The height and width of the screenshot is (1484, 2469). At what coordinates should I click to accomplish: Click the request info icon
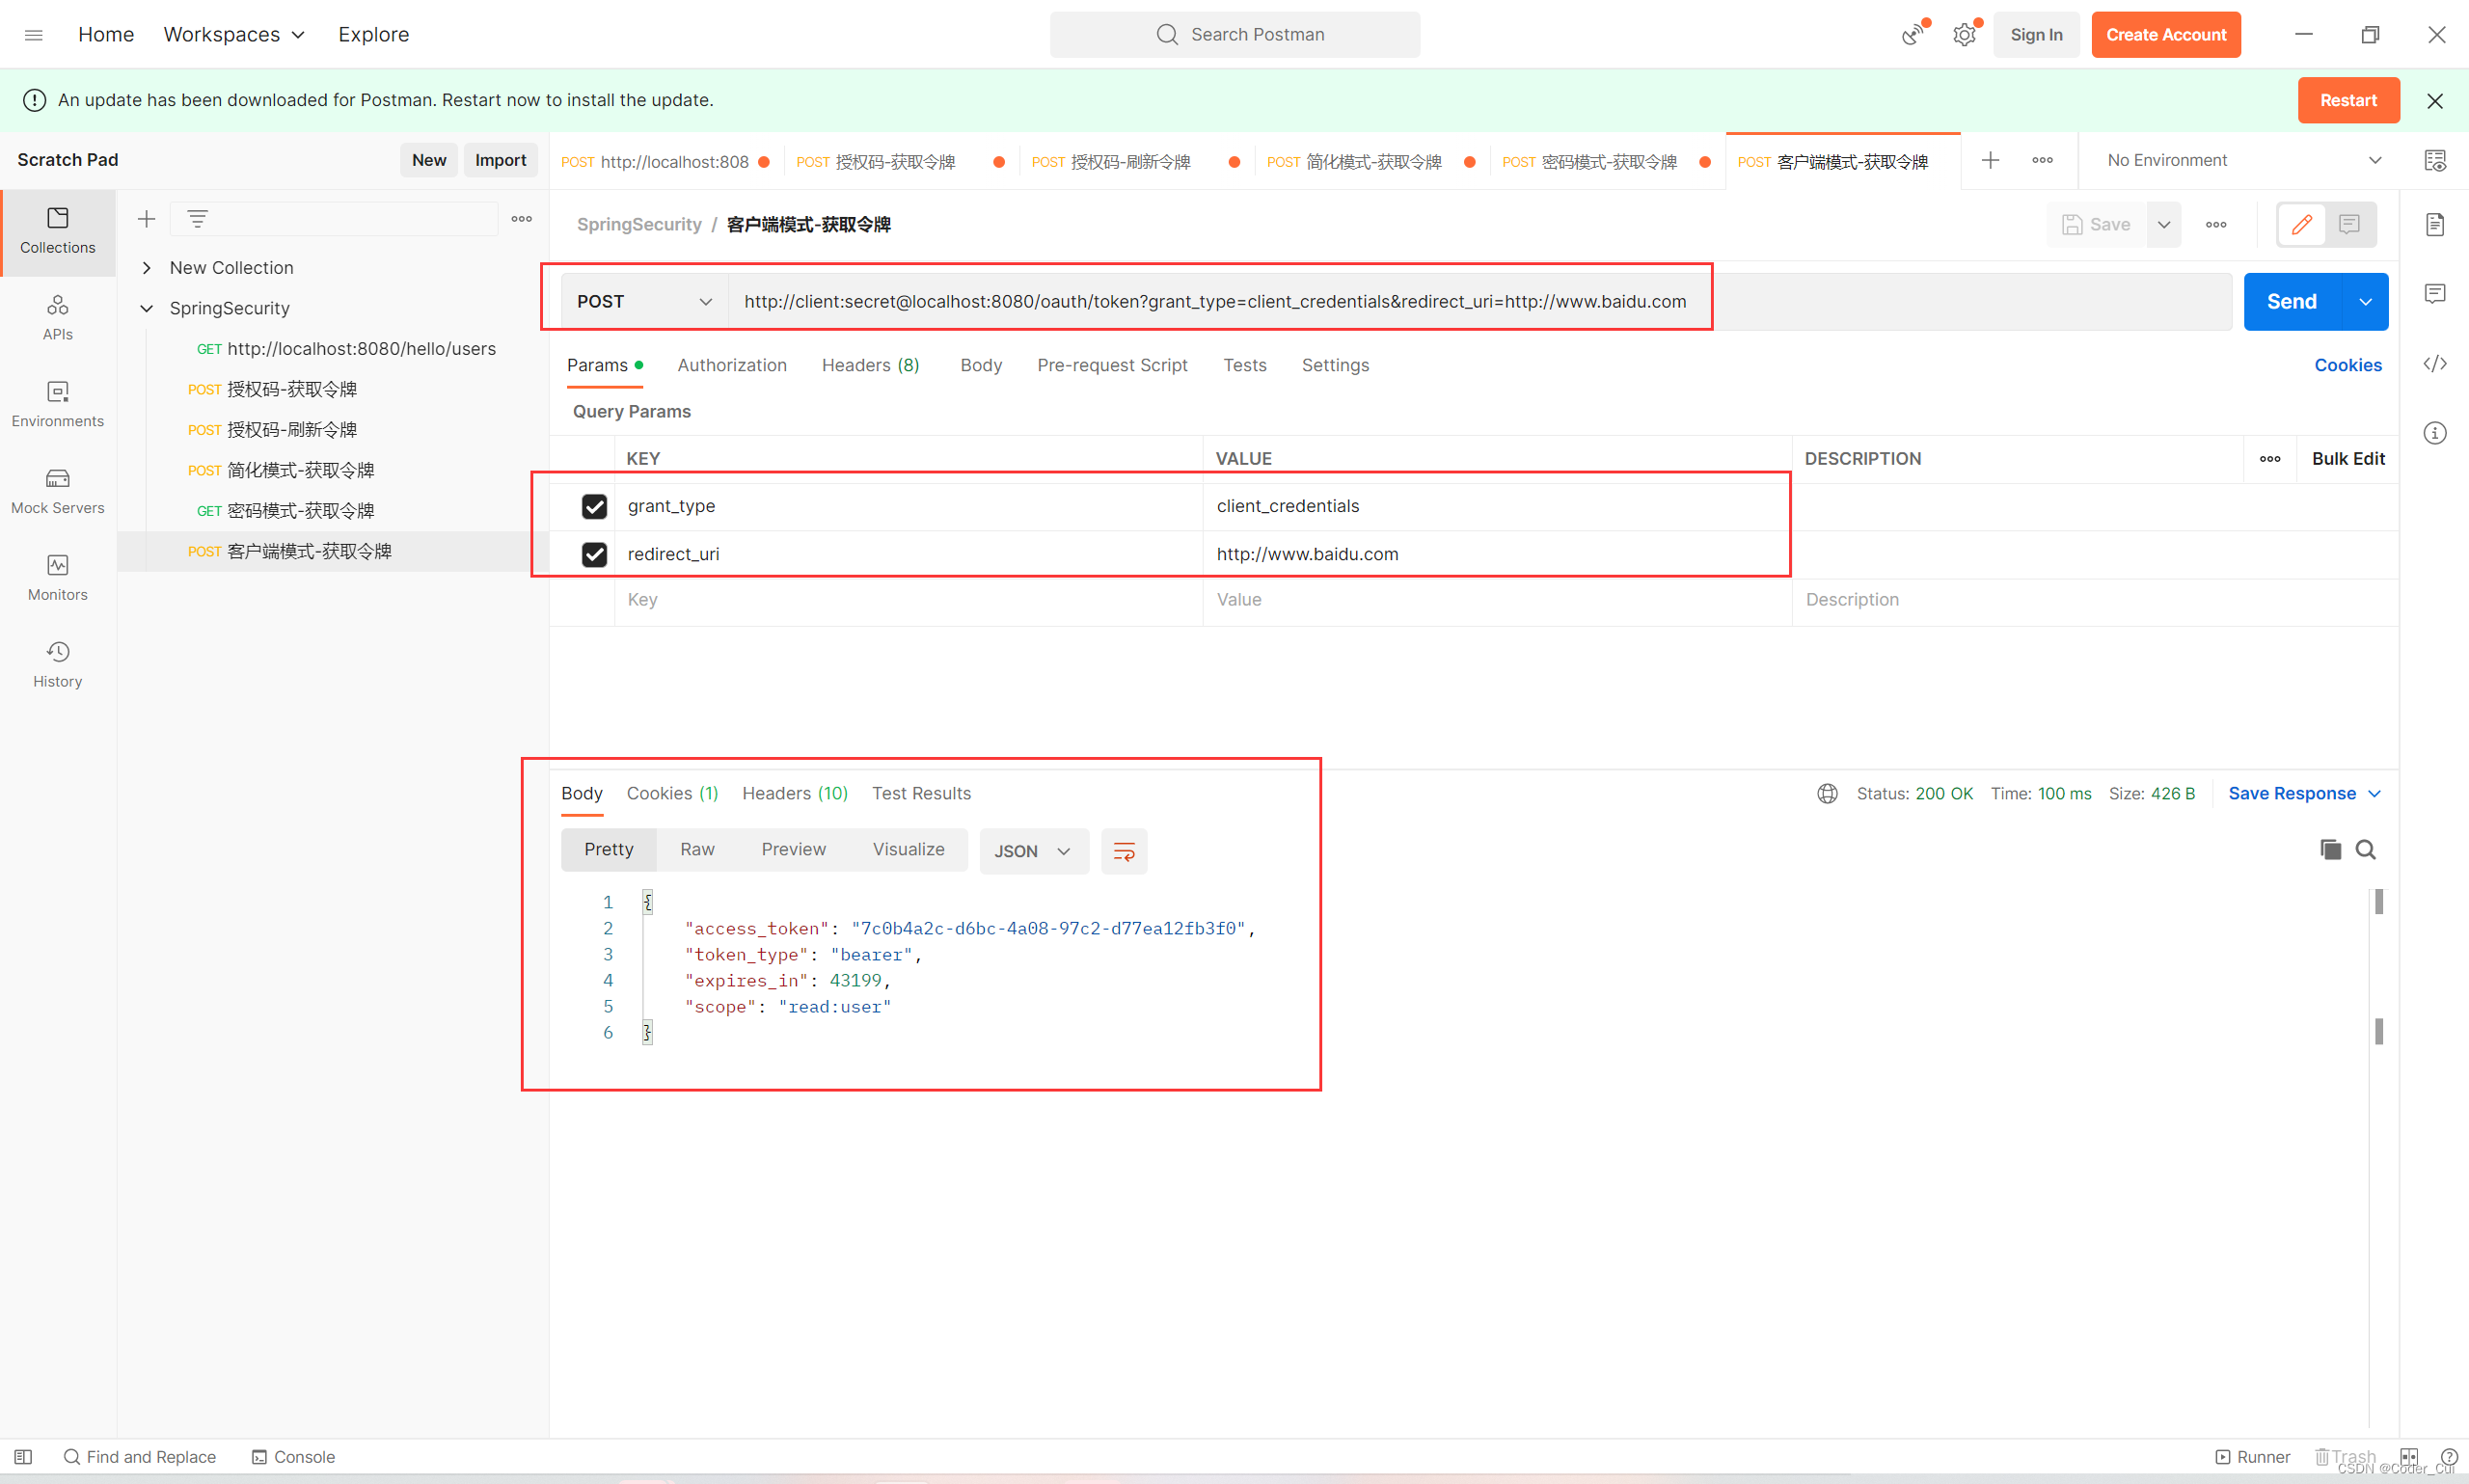click(x=2434, y=433)
